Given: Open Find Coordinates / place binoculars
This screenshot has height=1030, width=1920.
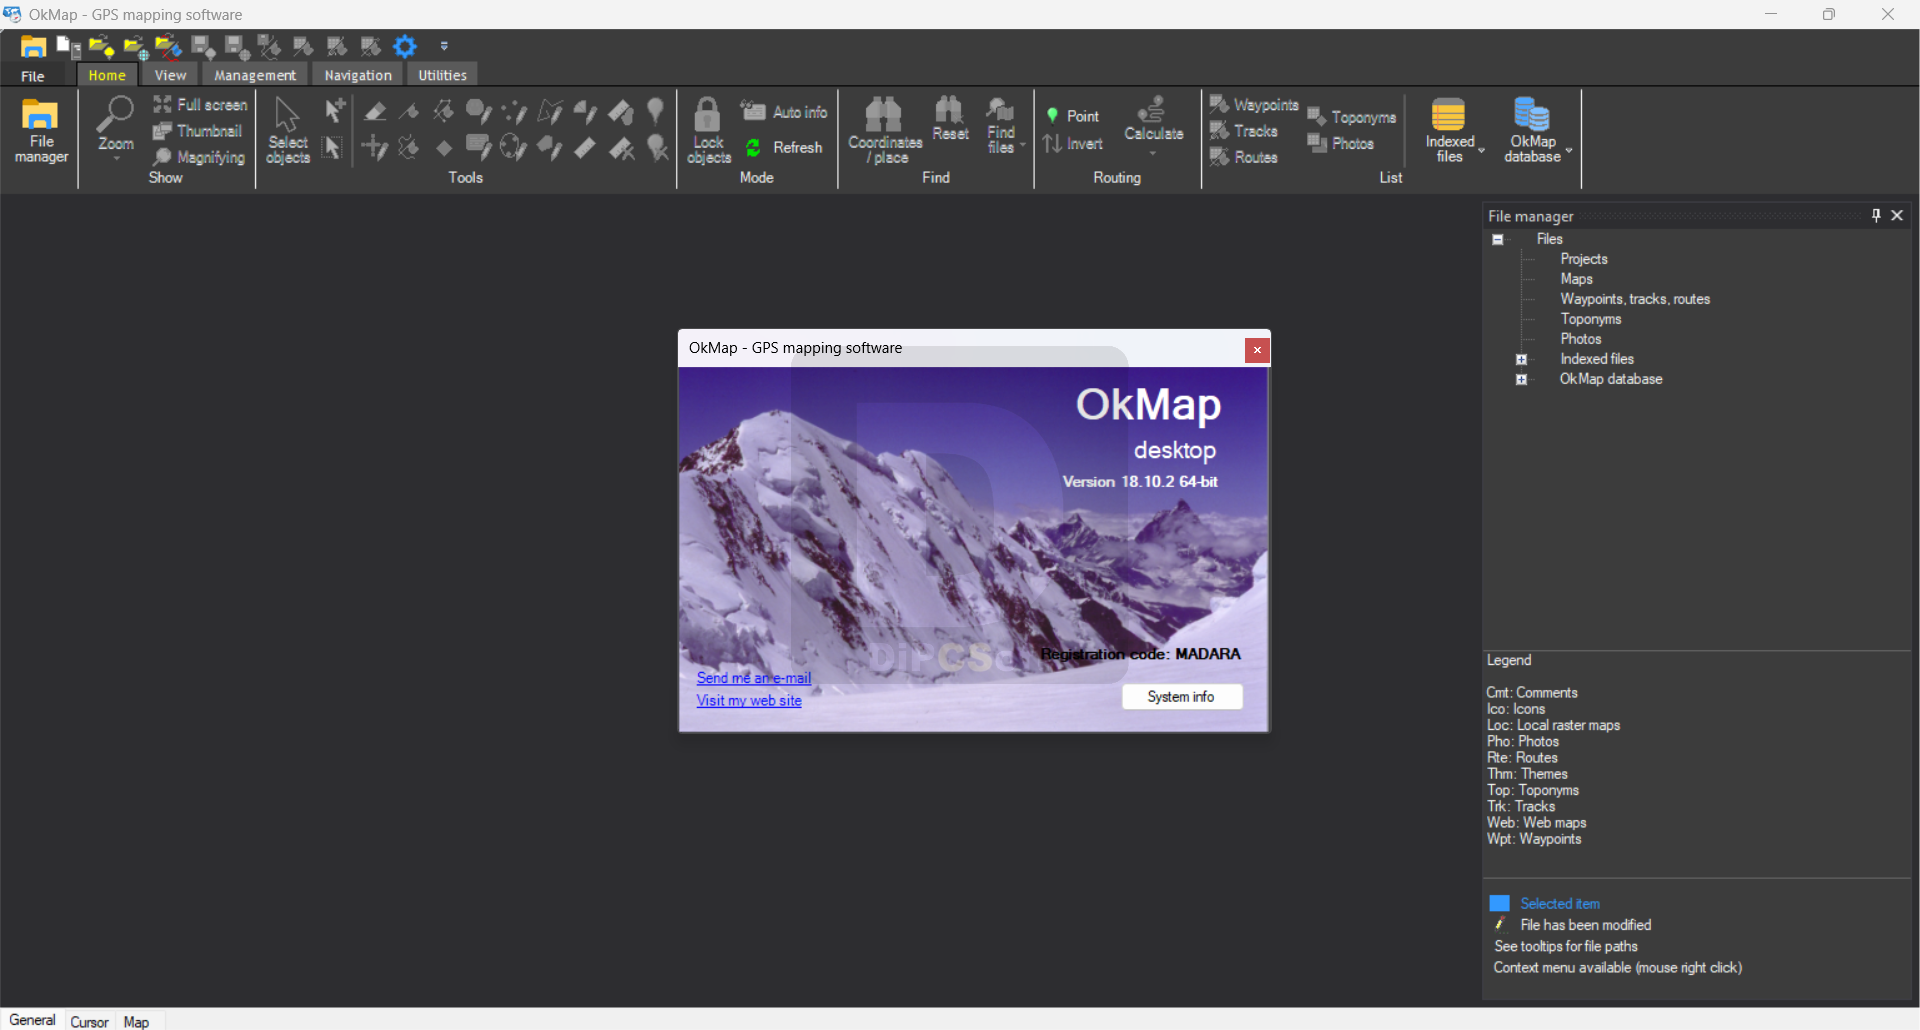Looking at the screenshot, I should [885, 131].
